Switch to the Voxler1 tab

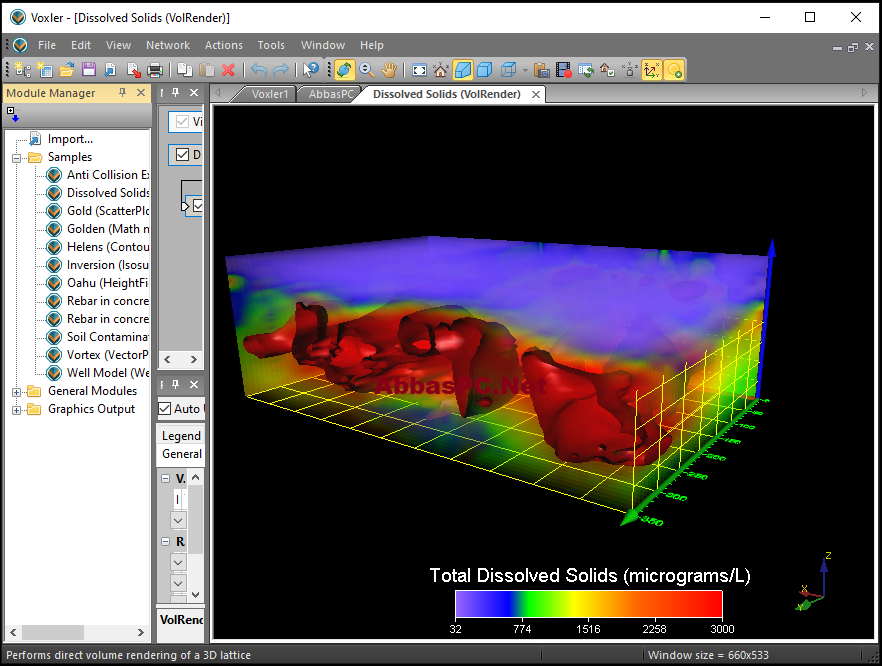tap(269, 94)
